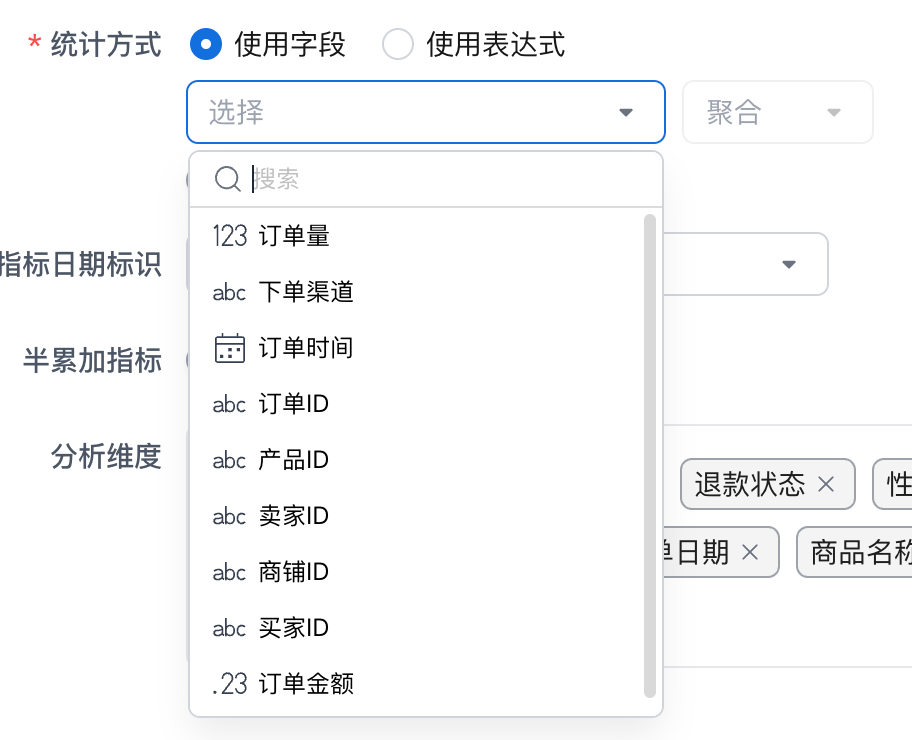Image resolution: width=912 pixels, height=740 pixels.
Task: Click the abc text icon beside 下单渠道
Action: coord(229,292)
